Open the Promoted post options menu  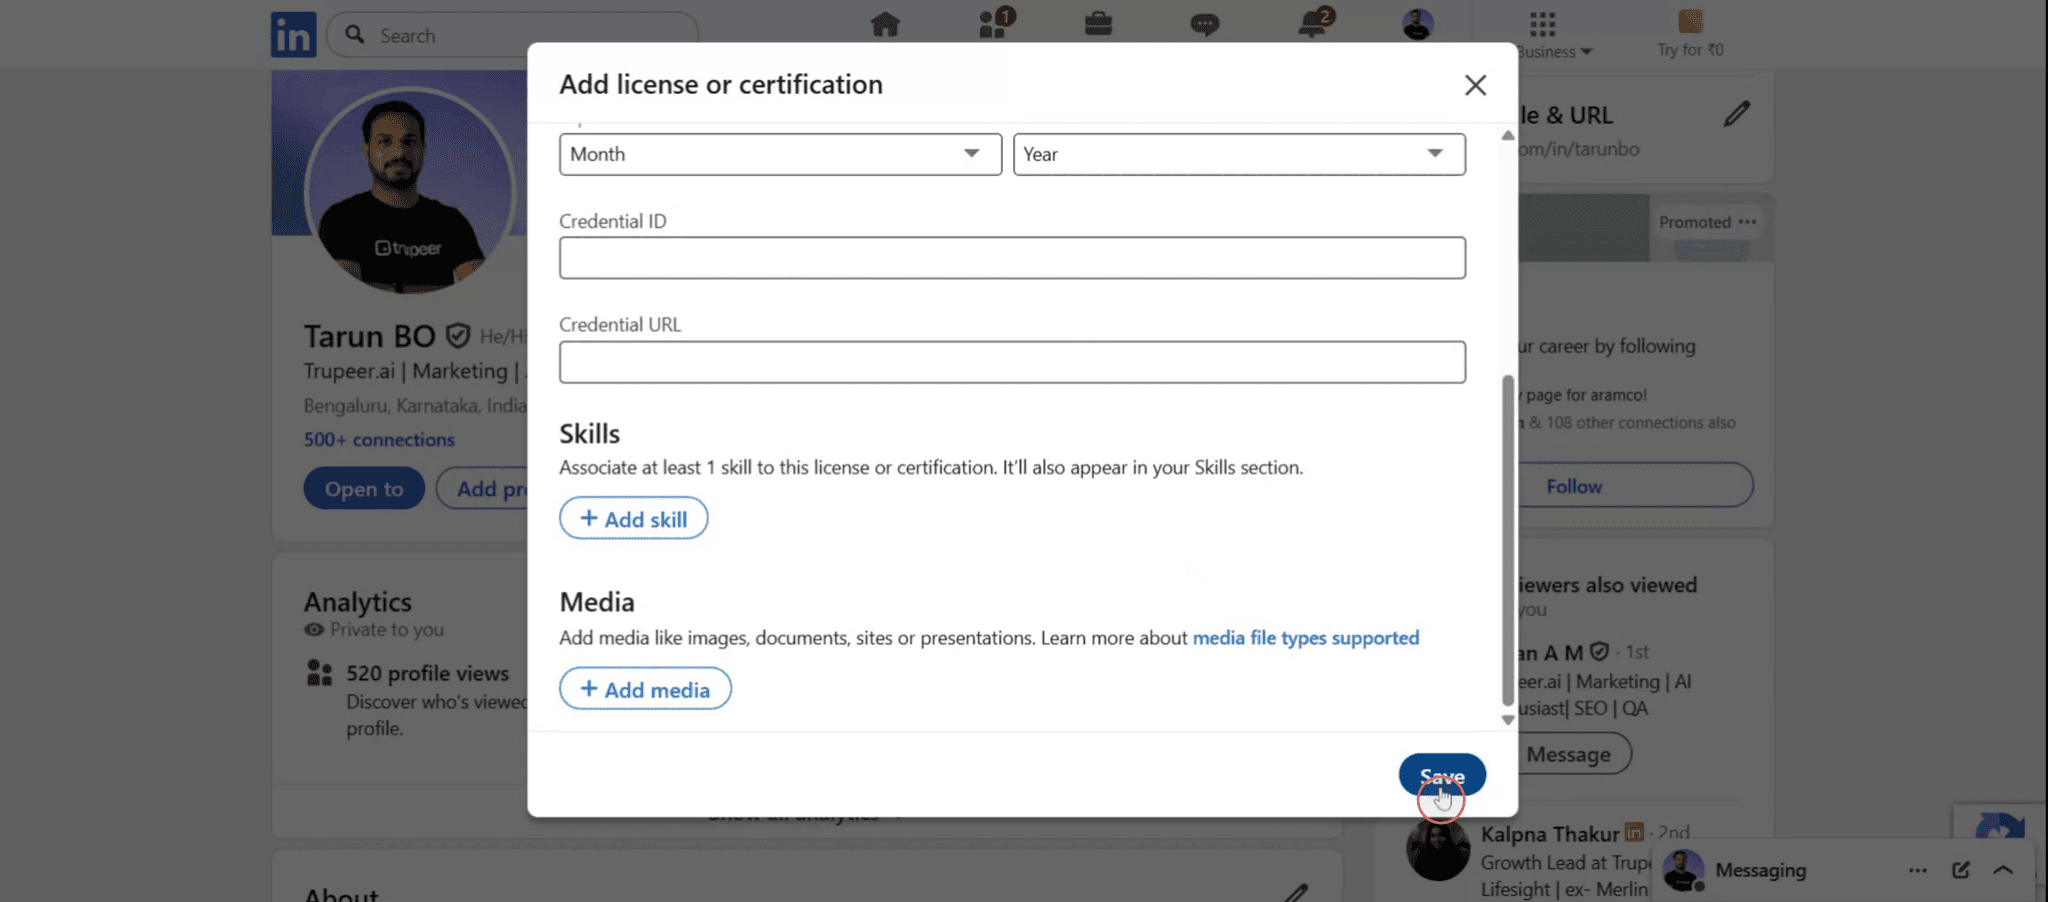pyautogui.click(x=1747, y=222)
